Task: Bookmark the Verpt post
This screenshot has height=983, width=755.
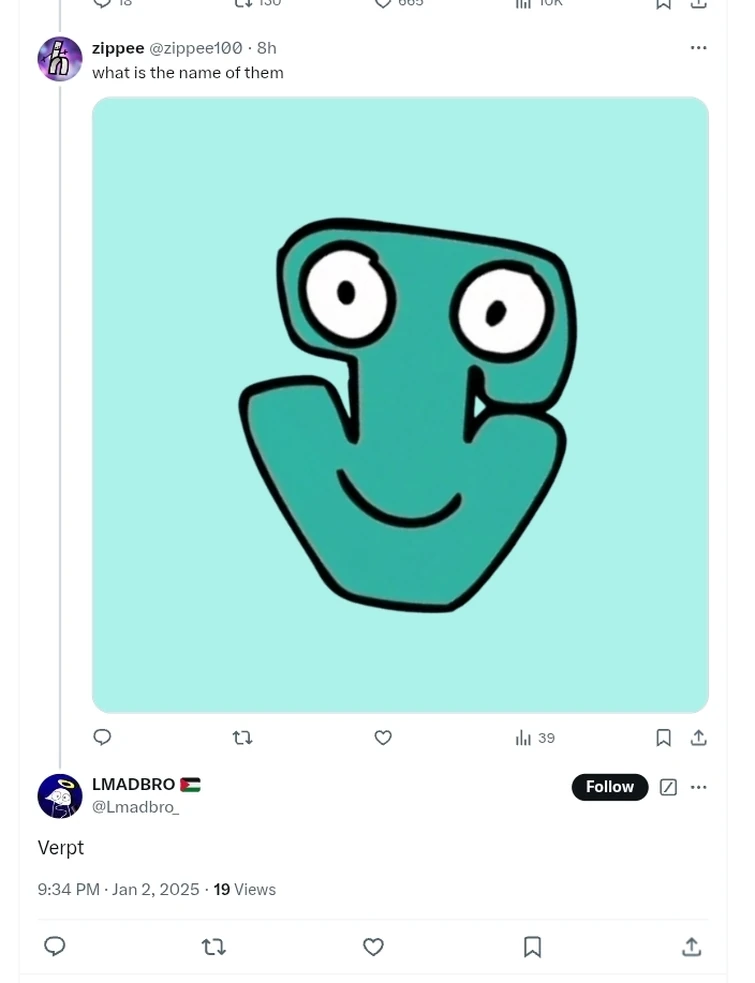Action: (532, 946)
